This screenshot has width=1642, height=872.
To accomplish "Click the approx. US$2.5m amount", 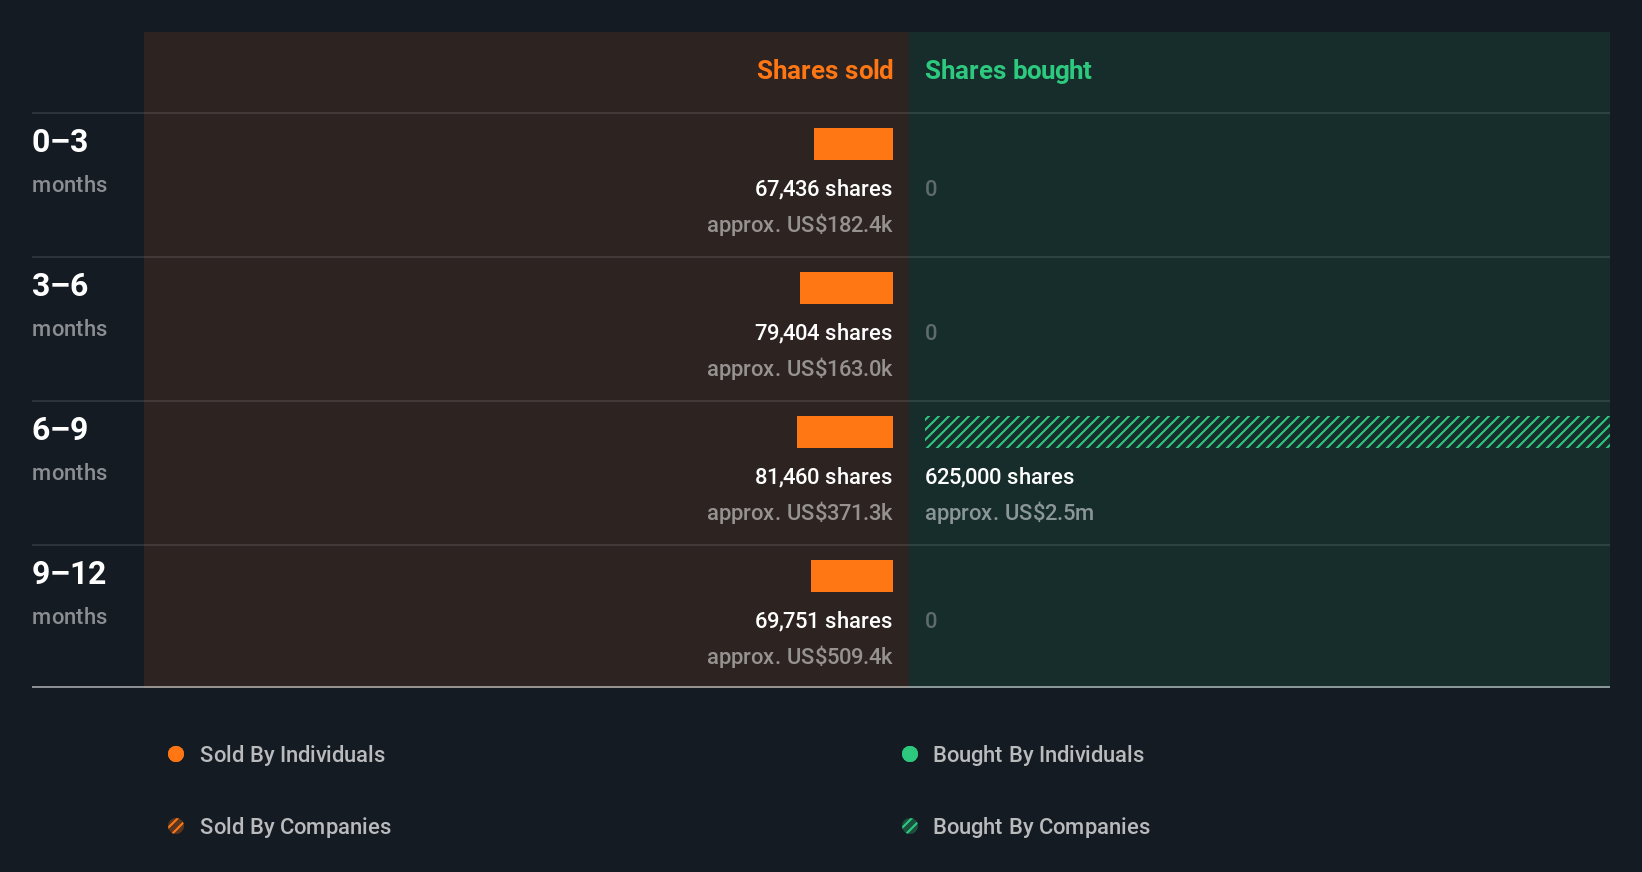I will pyautogui.click(x=1009, y=512).
